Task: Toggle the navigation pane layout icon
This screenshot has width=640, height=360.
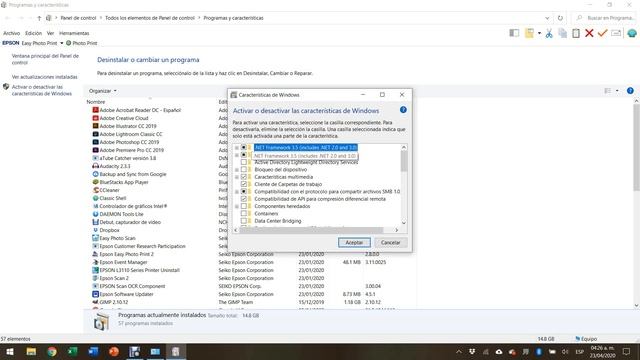Action: point(514,33)
